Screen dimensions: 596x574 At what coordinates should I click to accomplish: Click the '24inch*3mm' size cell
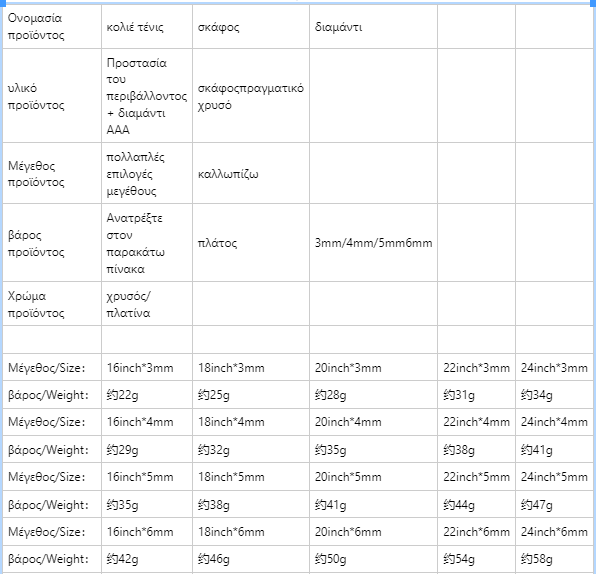[x=555, y=368]
